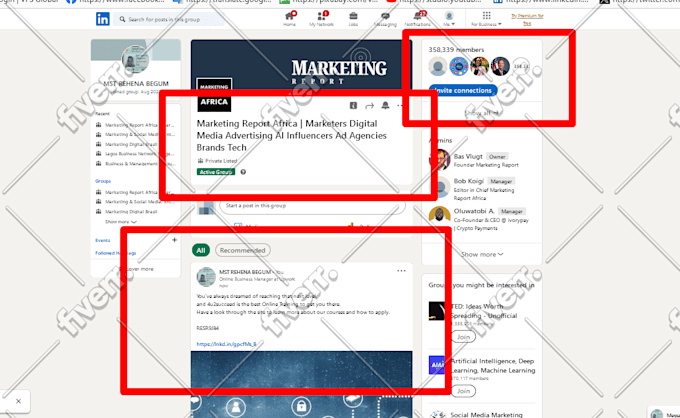Click Show all under members

[481, 113]
